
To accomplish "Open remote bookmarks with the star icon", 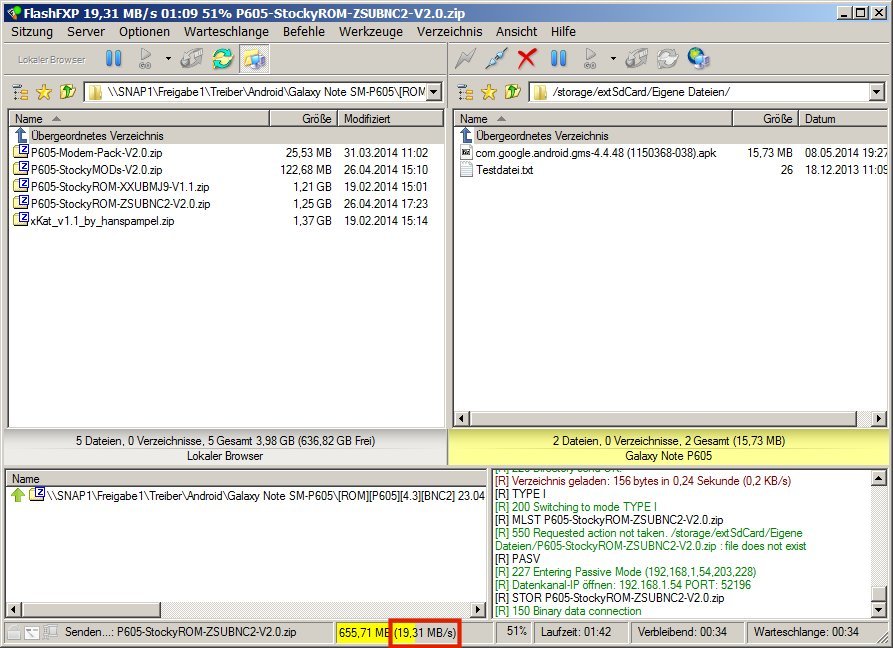I will coord(489,92).
